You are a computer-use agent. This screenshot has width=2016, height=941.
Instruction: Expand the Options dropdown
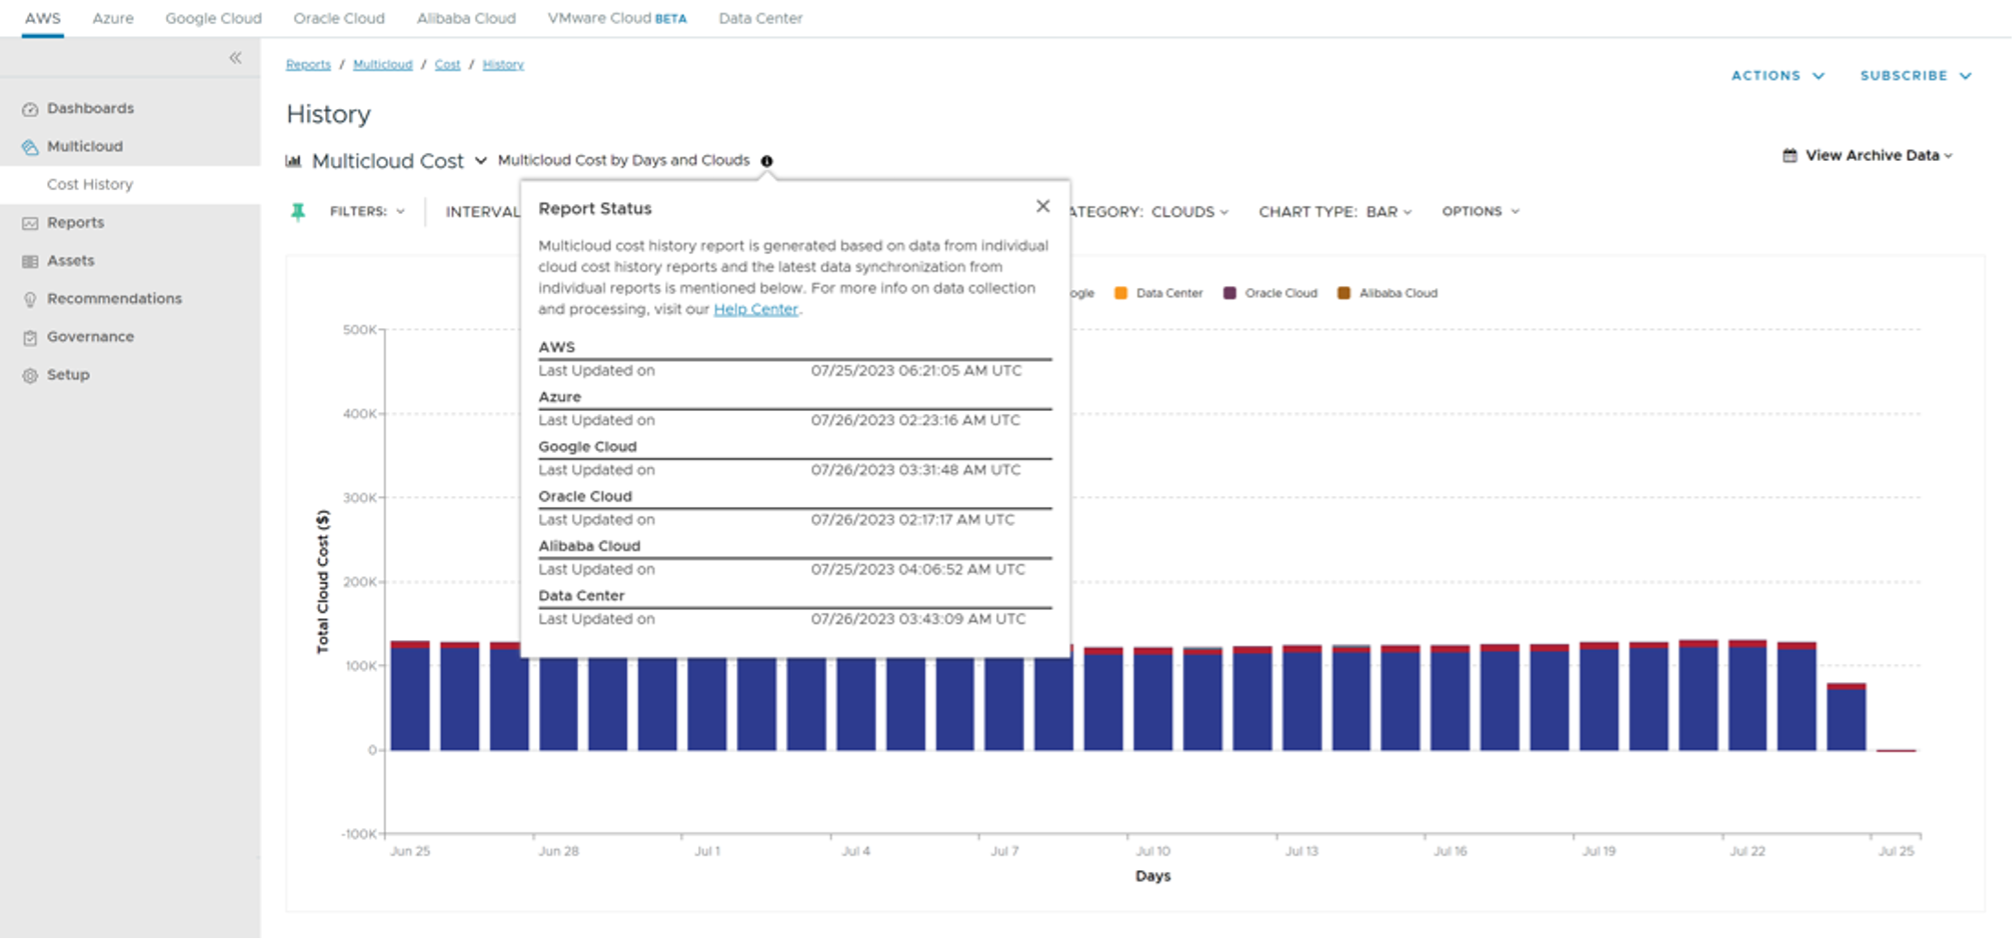[x=1481, y=212]
